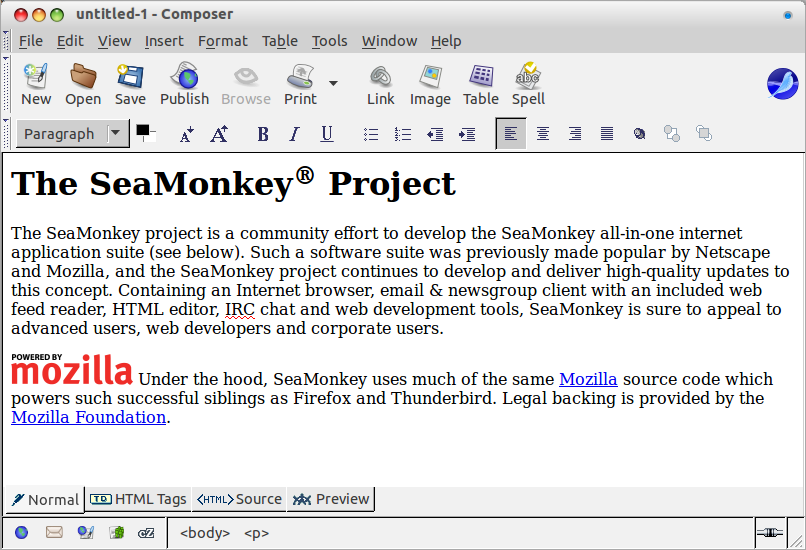This screenshot has width=806, height=550.
Task: Insert an image using Image icon
Action: [430, 84]
